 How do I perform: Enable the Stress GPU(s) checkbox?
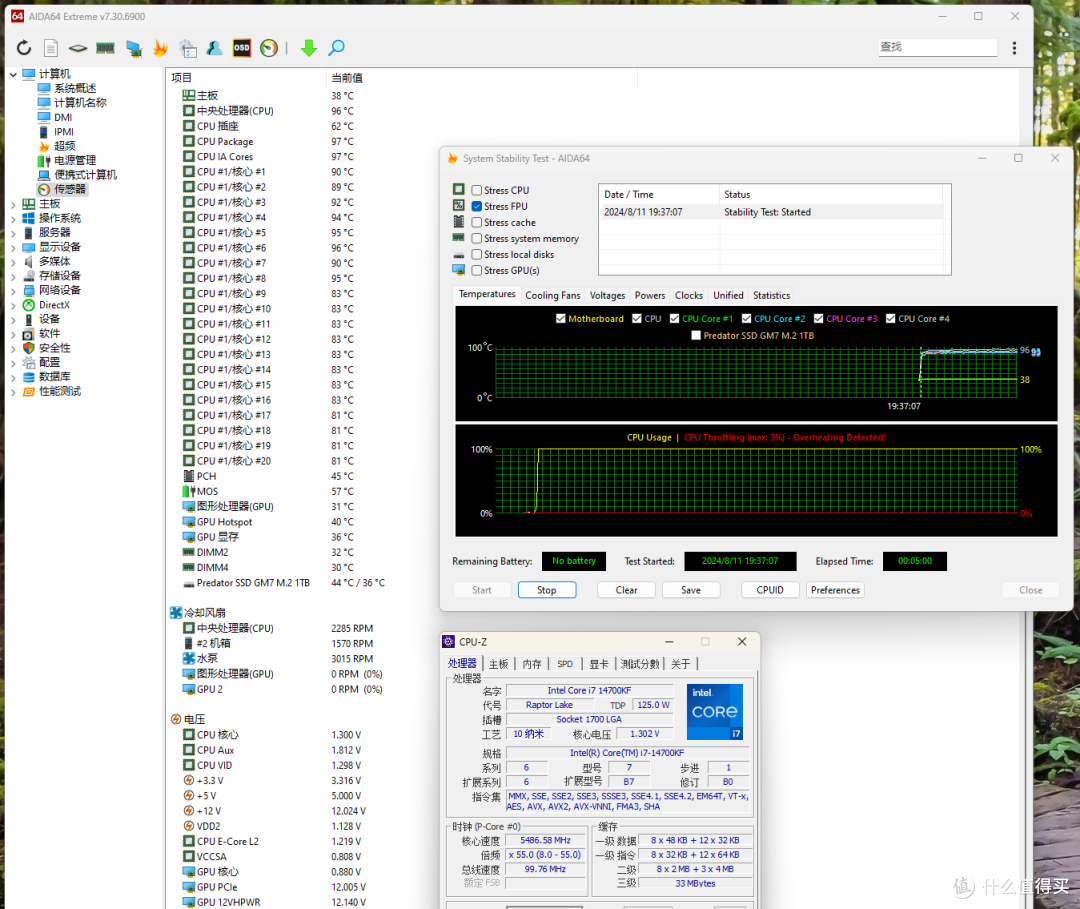pyautogui.click(x=477, y=271)
